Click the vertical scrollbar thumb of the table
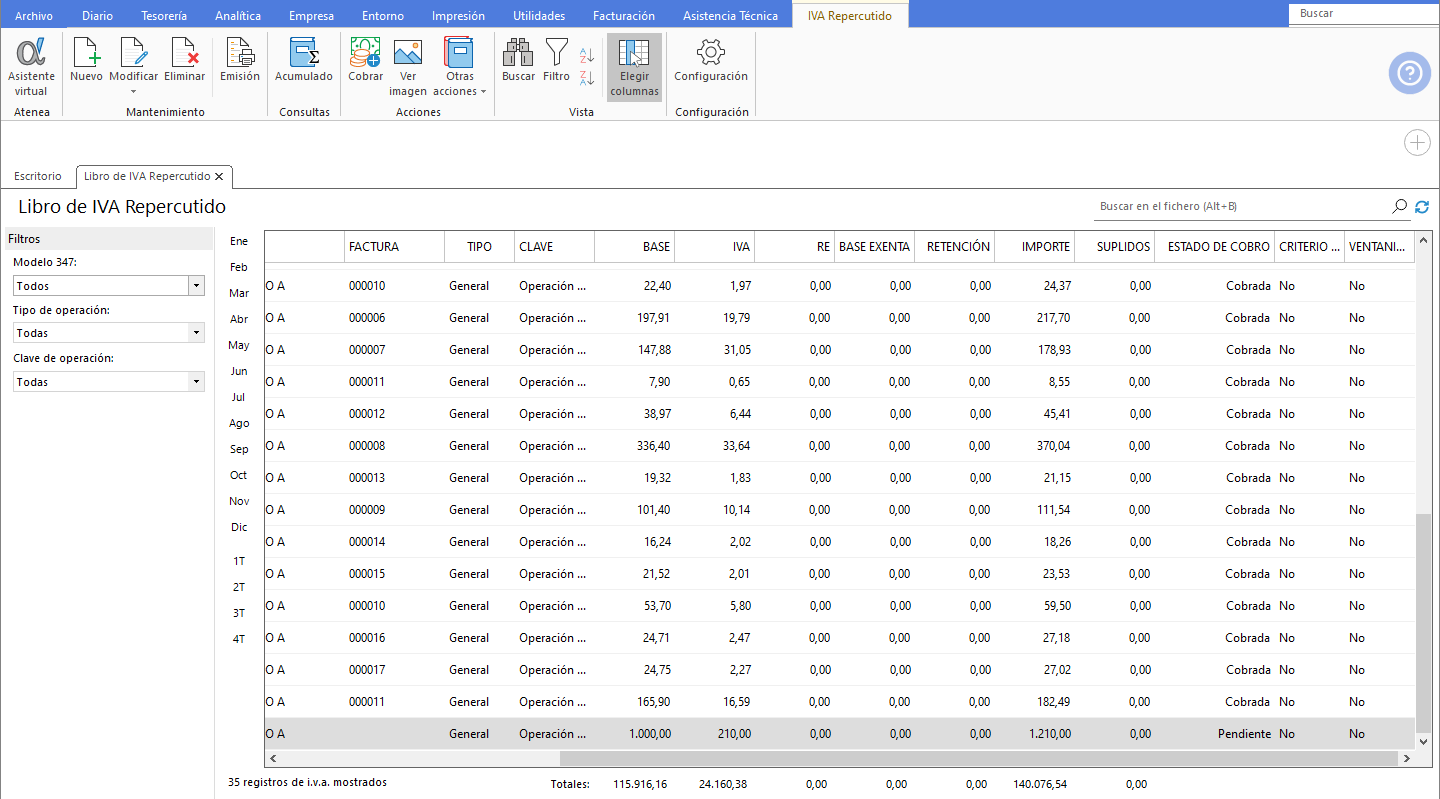Viewport: 1440px width, 799px height. [x=1424, y=622]
